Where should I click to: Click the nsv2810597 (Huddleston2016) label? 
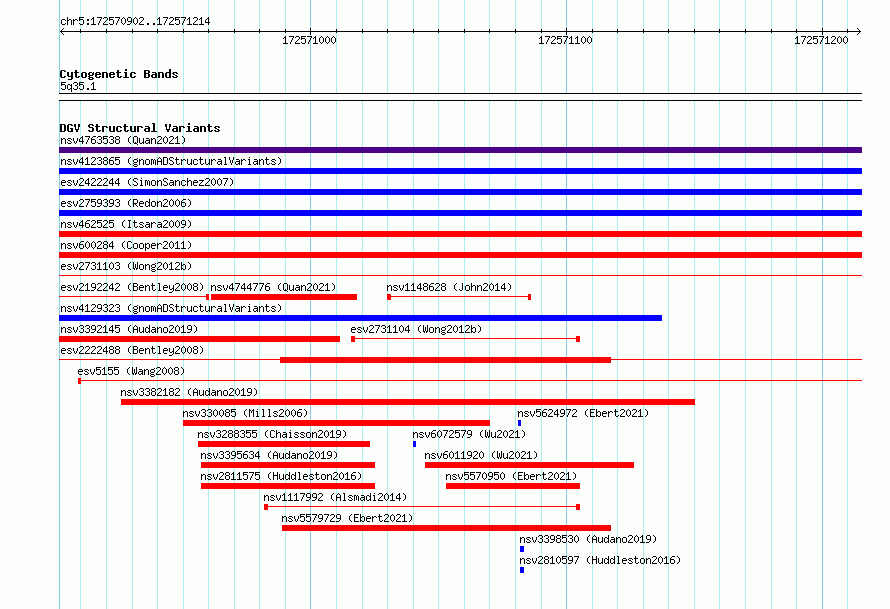[x=600, y=560]
